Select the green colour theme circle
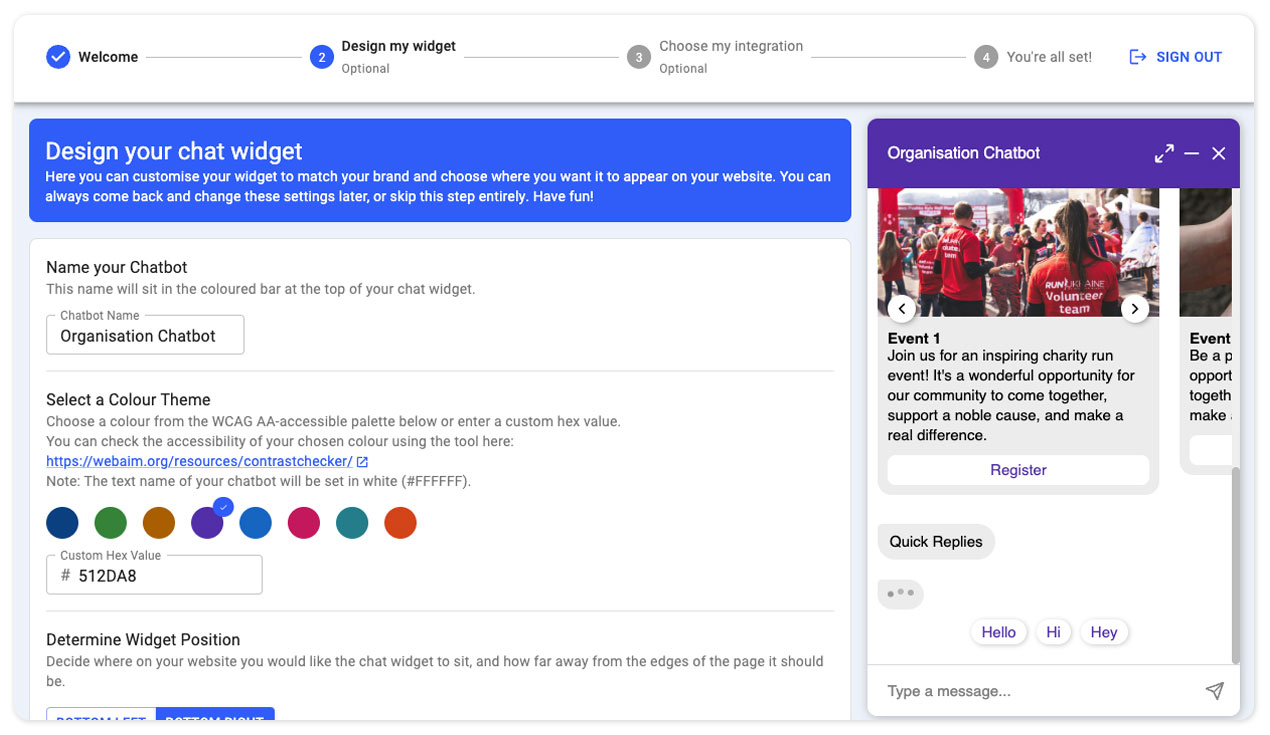This screenshot has height=735, width=1270. coord(110,522)
